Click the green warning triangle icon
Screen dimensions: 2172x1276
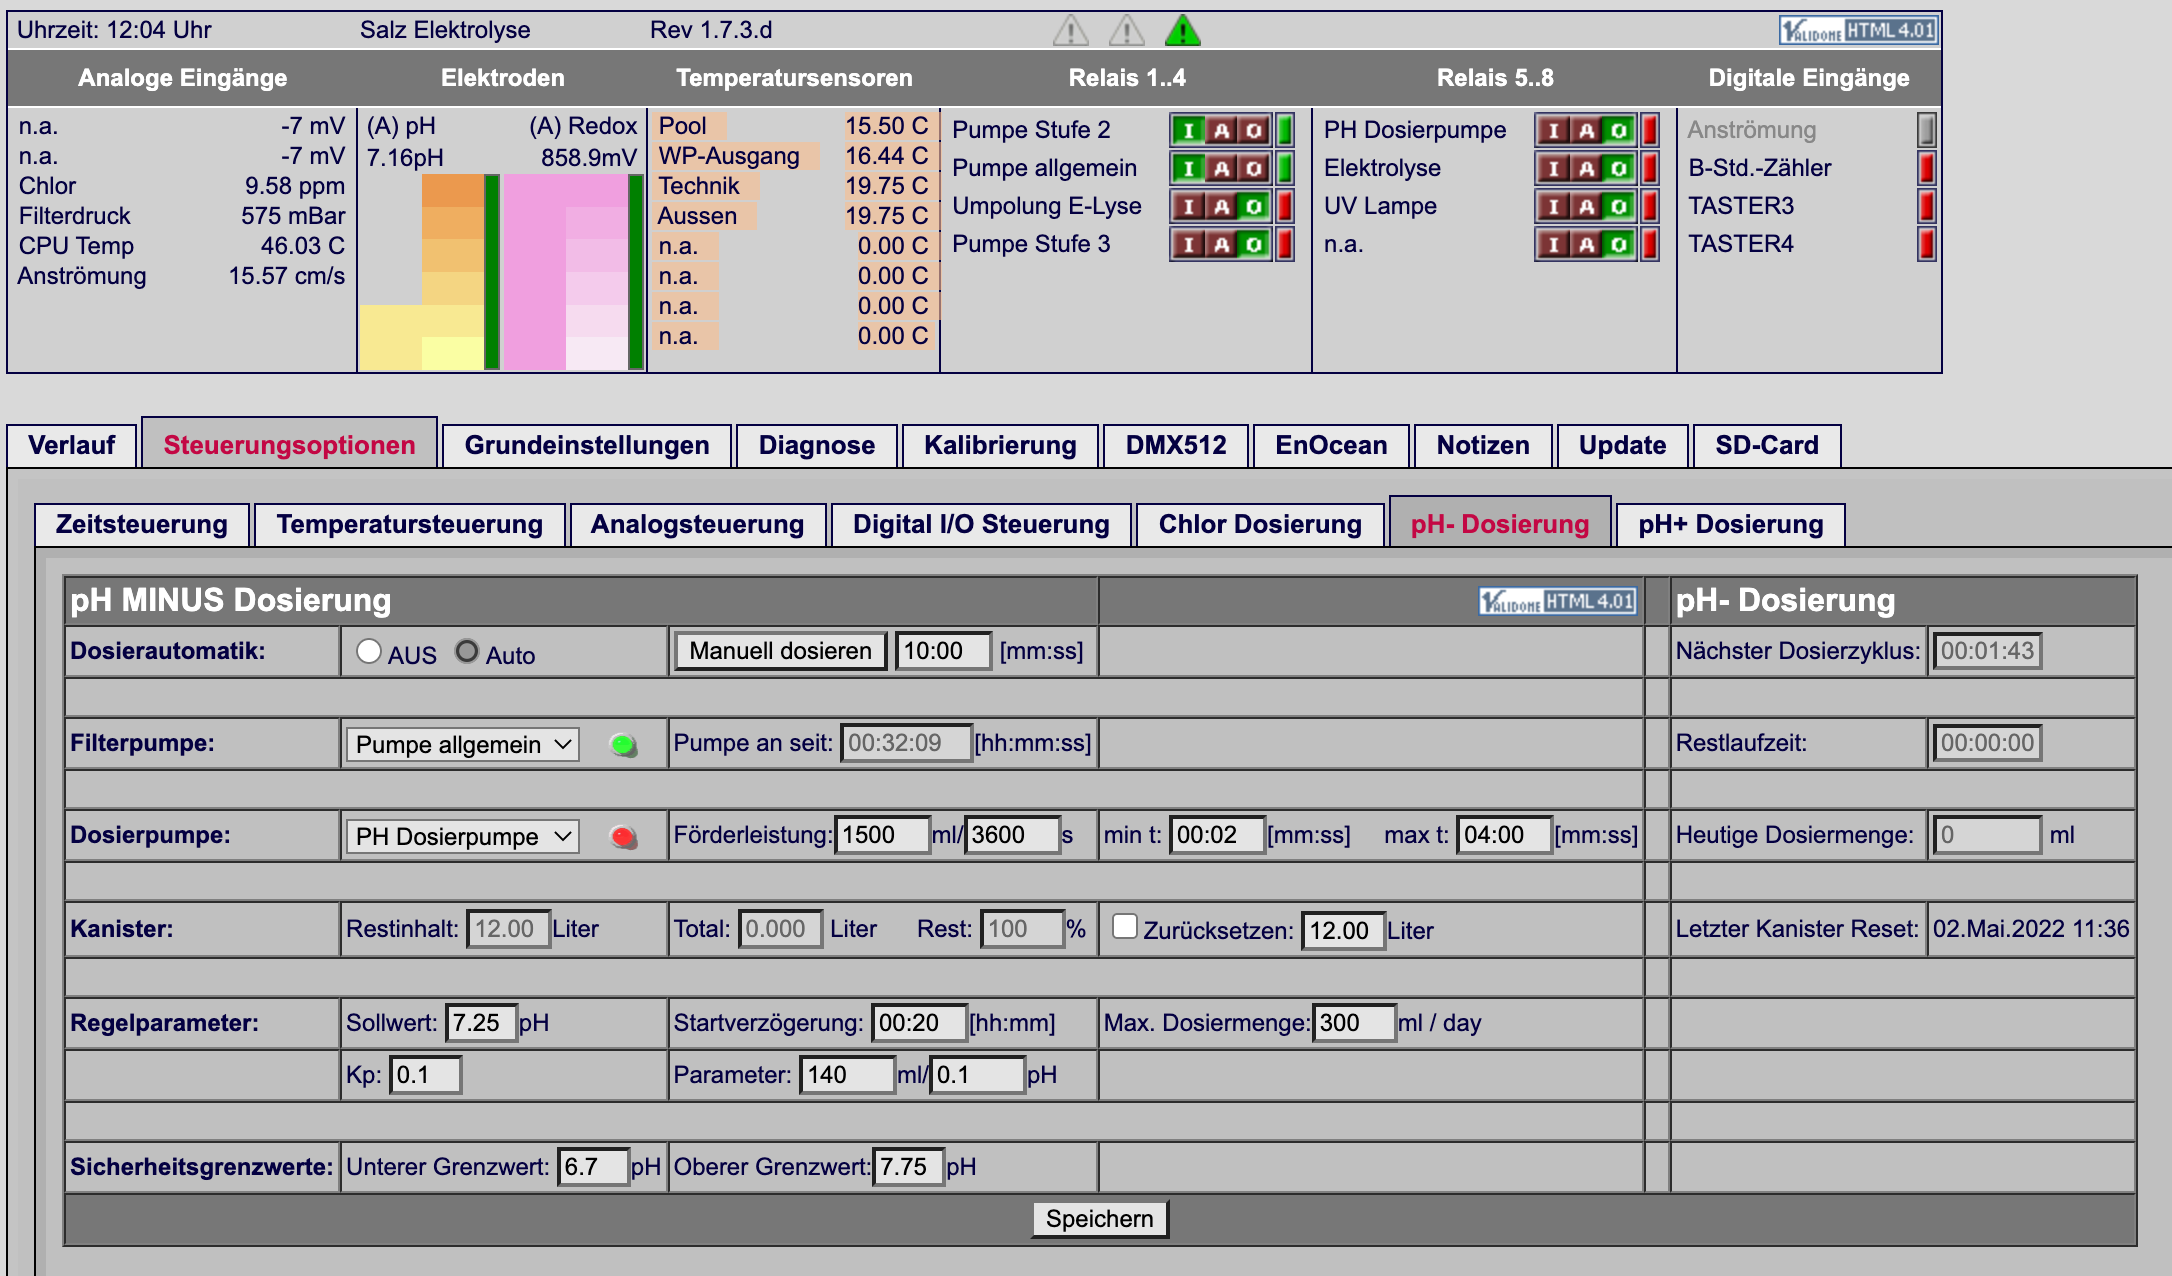(x=1183, y=30)
